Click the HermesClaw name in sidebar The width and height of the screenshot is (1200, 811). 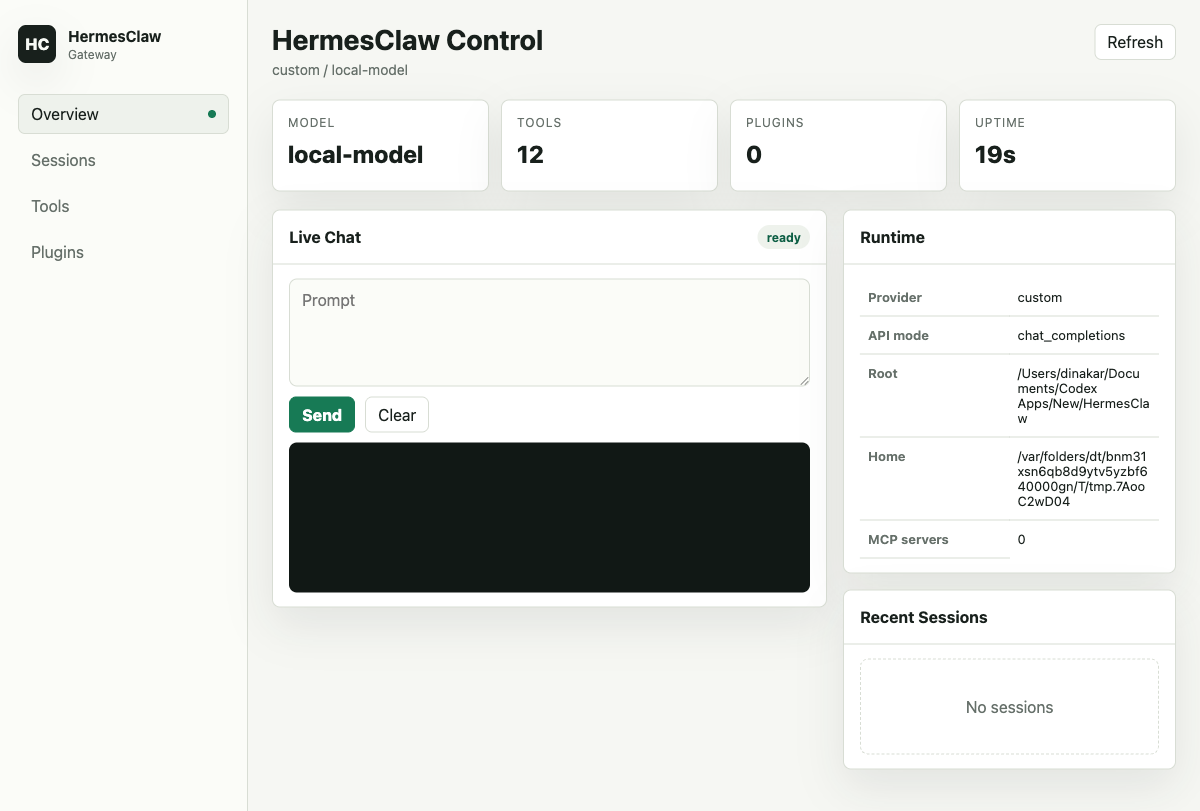pos(114,36)
